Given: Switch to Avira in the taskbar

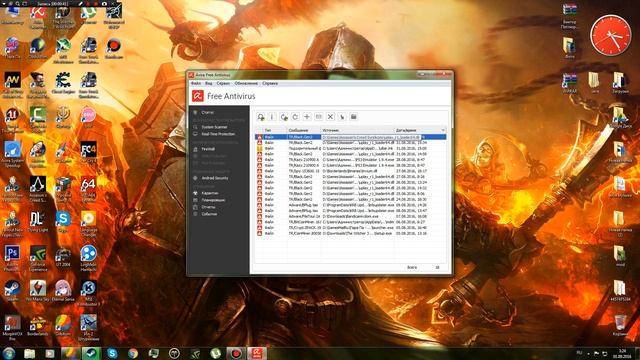Looking at the screenshot, I should tap(256, 353).
